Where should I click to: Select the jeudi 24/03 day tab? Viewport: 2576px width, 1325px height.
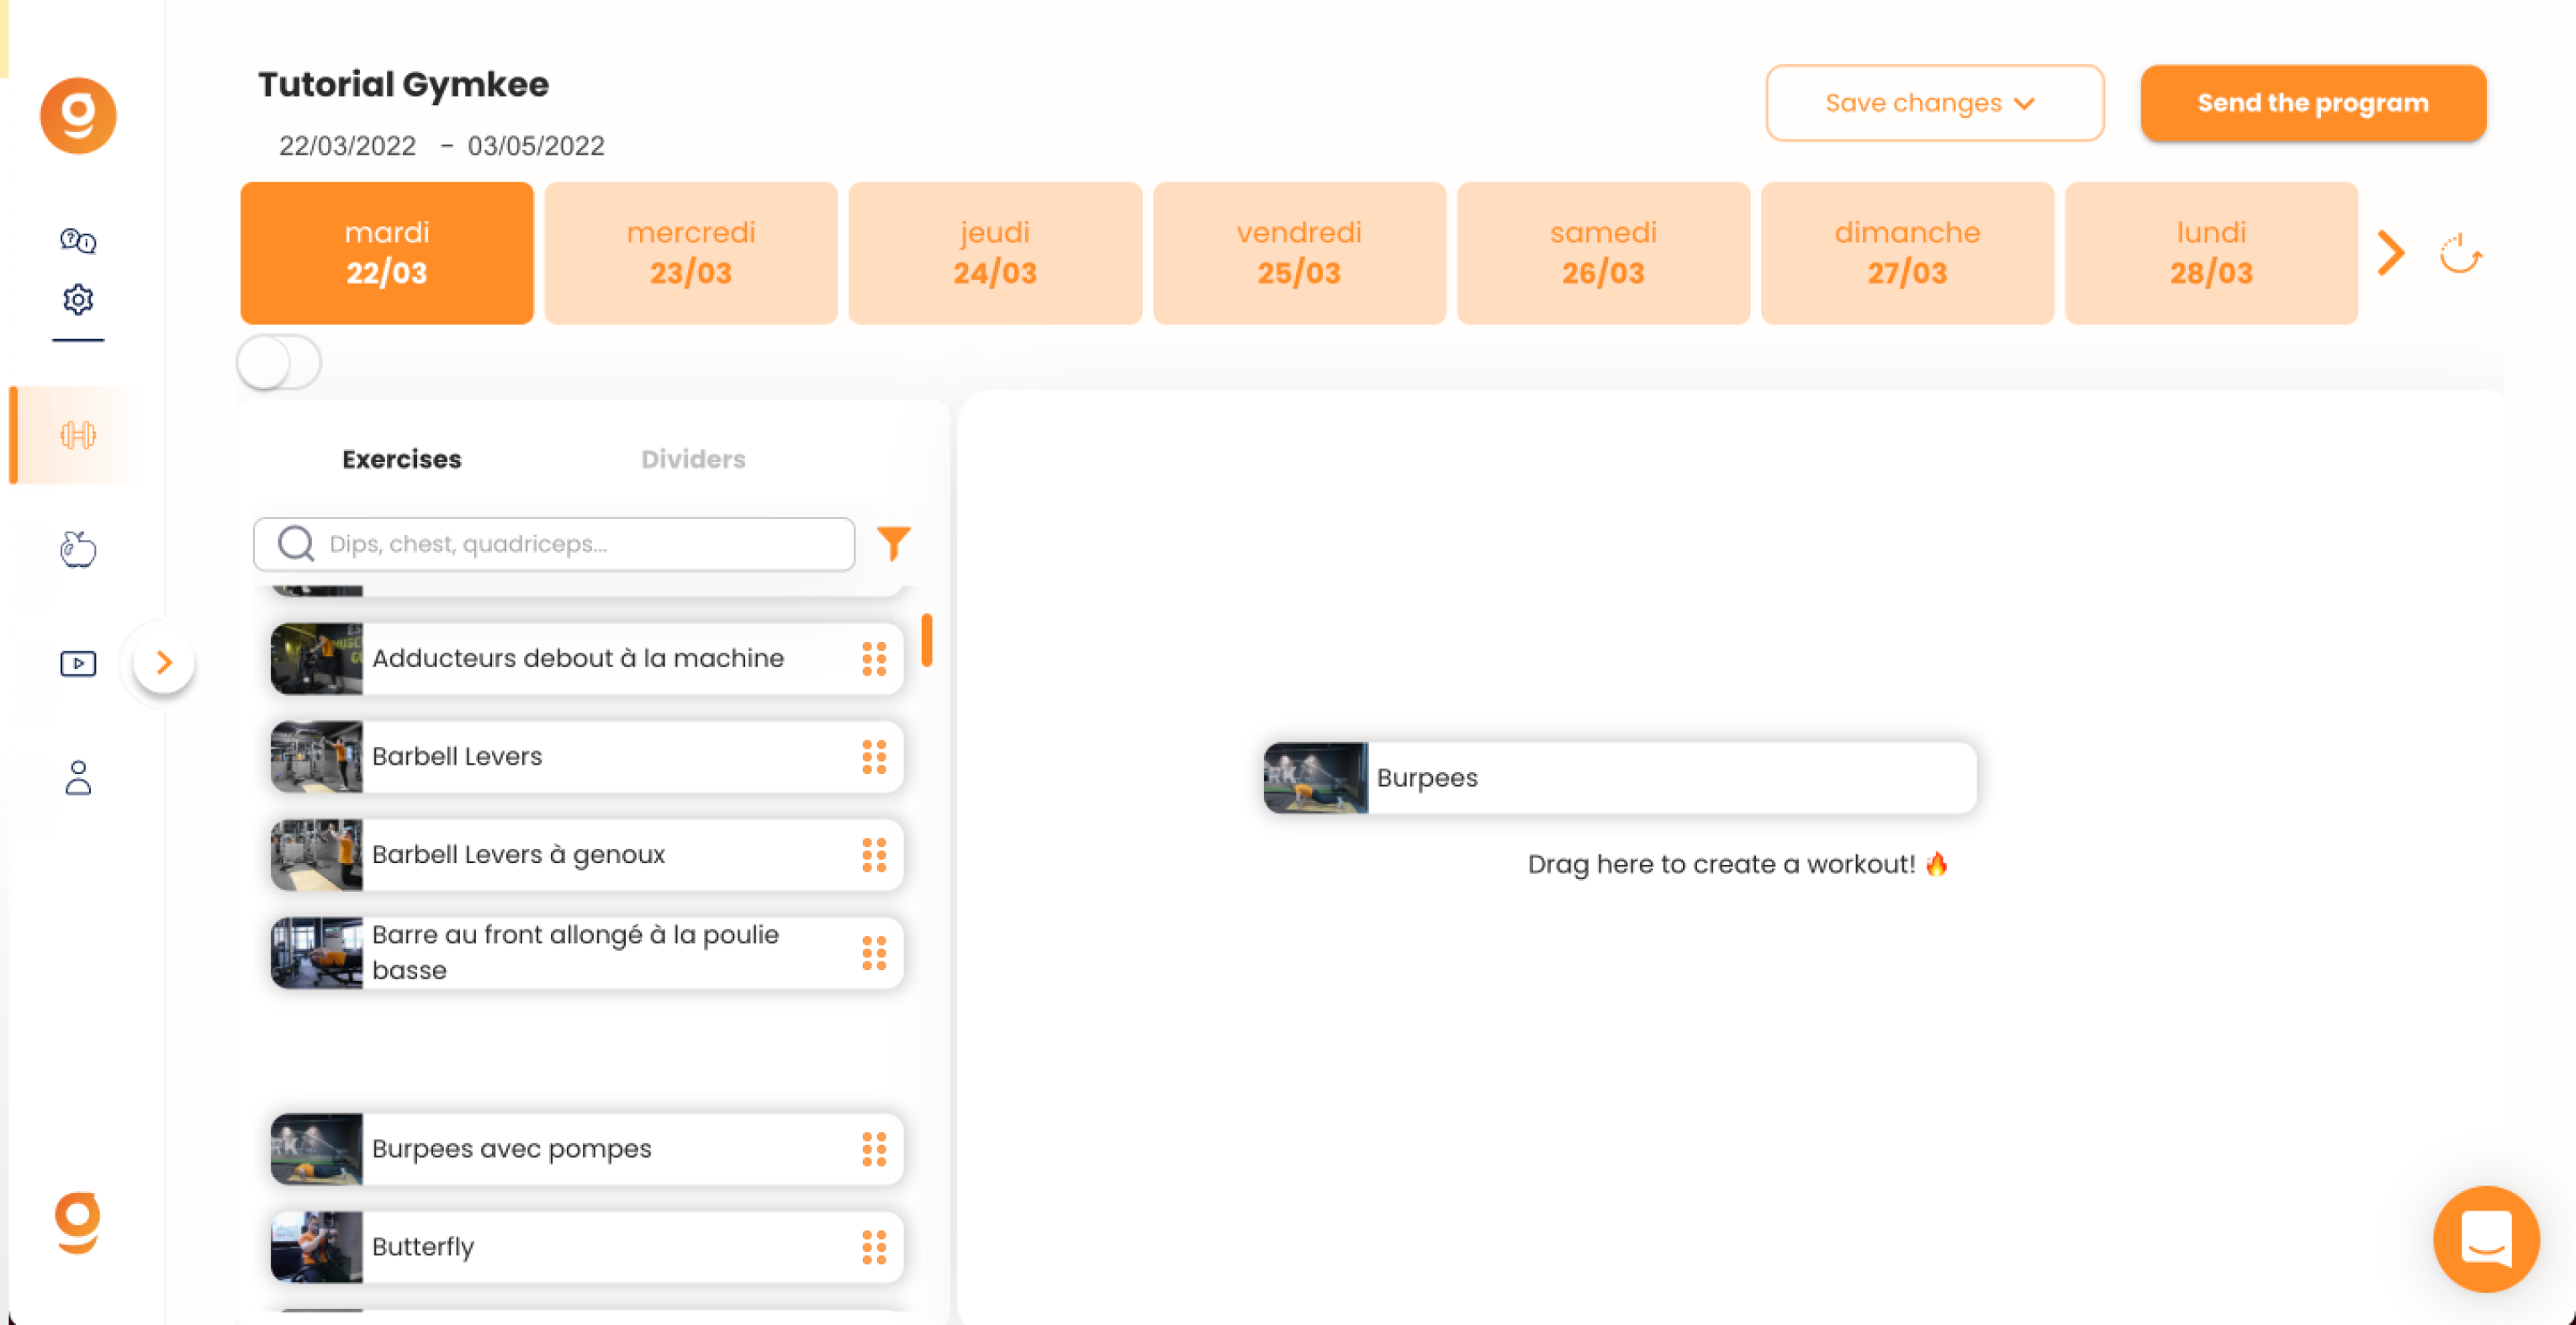click(995, 253)
